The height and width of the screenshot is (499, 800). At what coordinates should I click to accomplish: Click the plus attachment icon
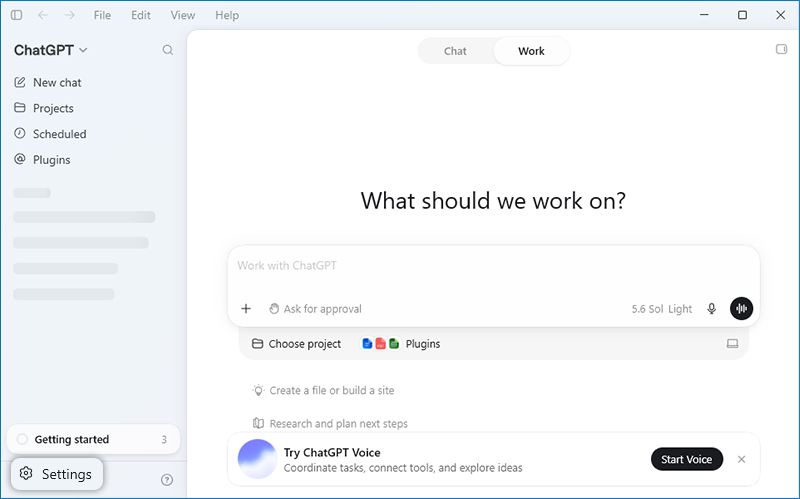click(246, 309)
